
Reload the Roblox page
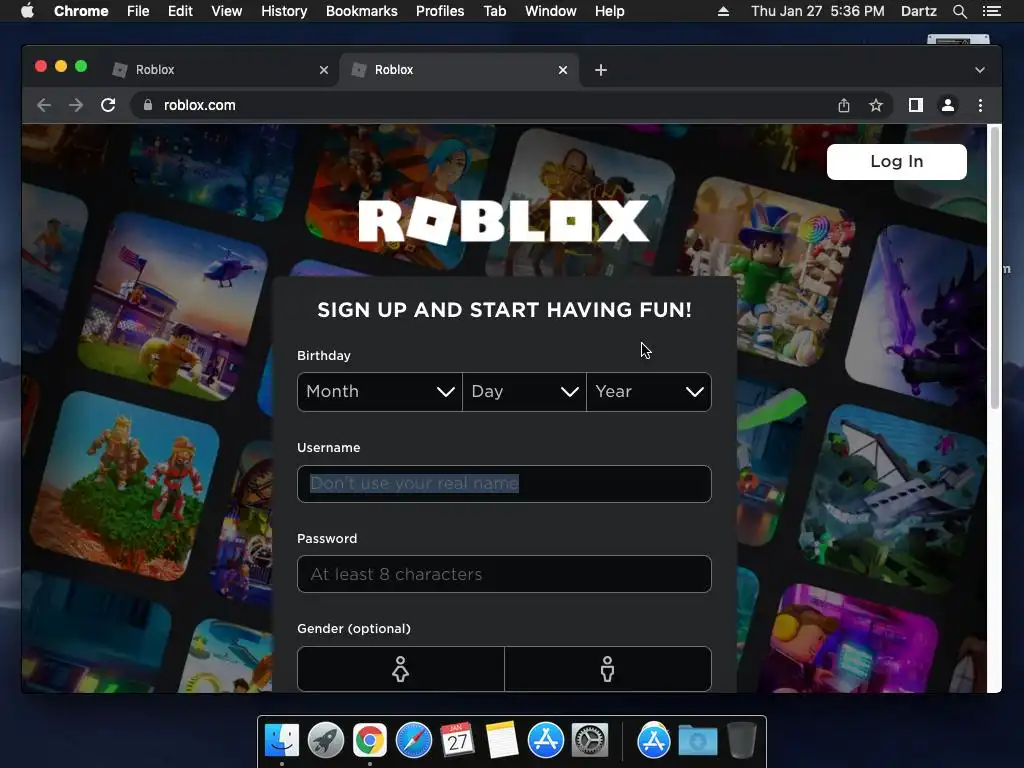coord(108,105)
